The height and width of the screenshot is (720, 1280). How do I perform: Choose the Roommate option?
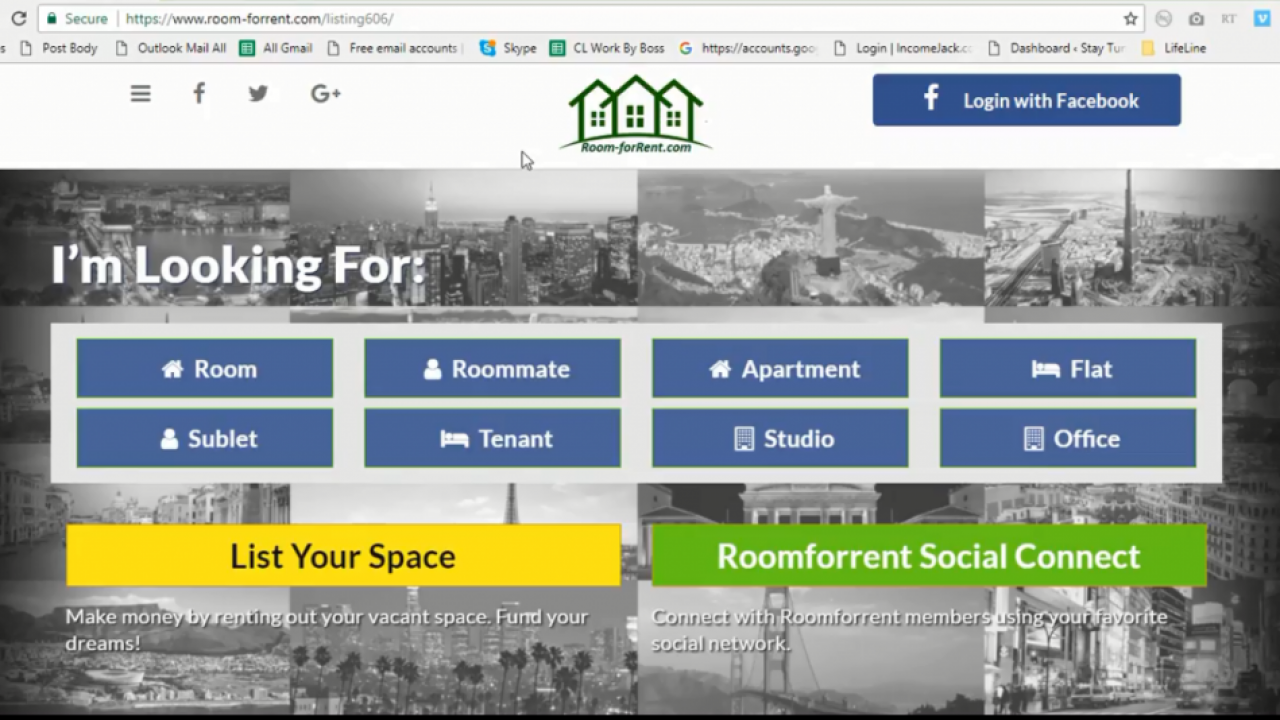[x=492, y=369]
